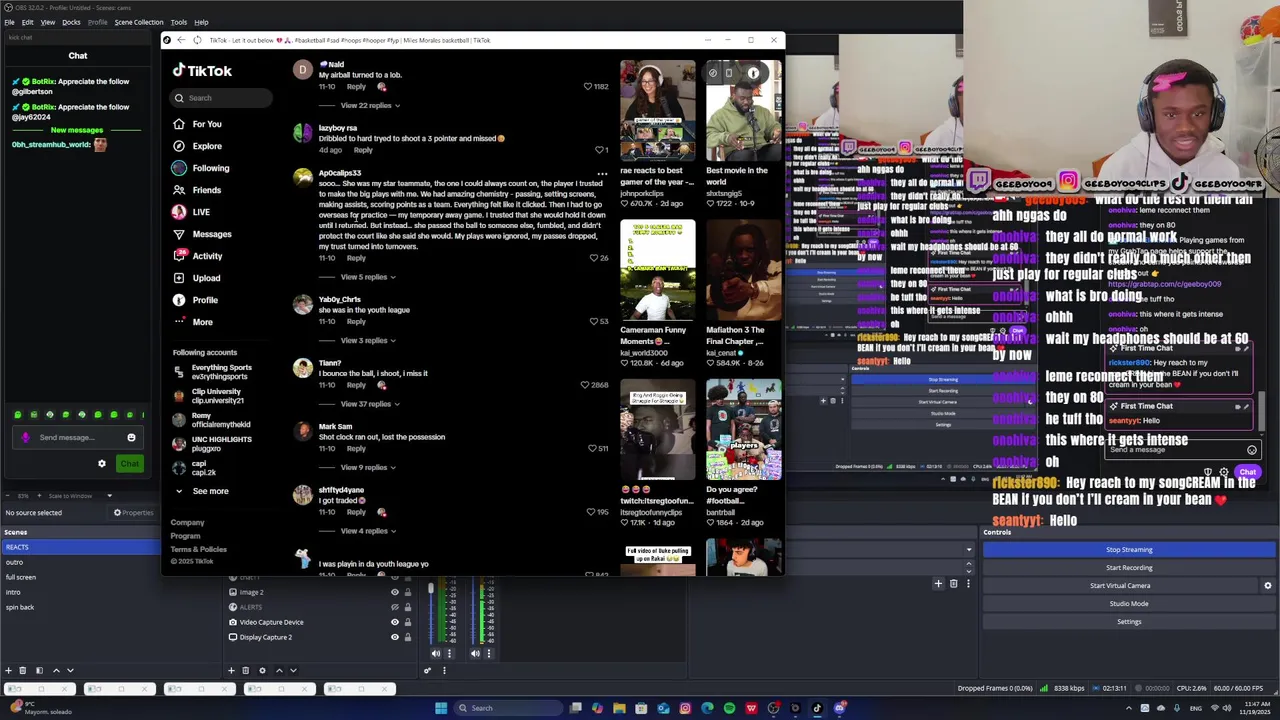The image size is (1280, 720).
Task: Move source down arrow in Sources toolbar
Action: click(x=293, y=670)
